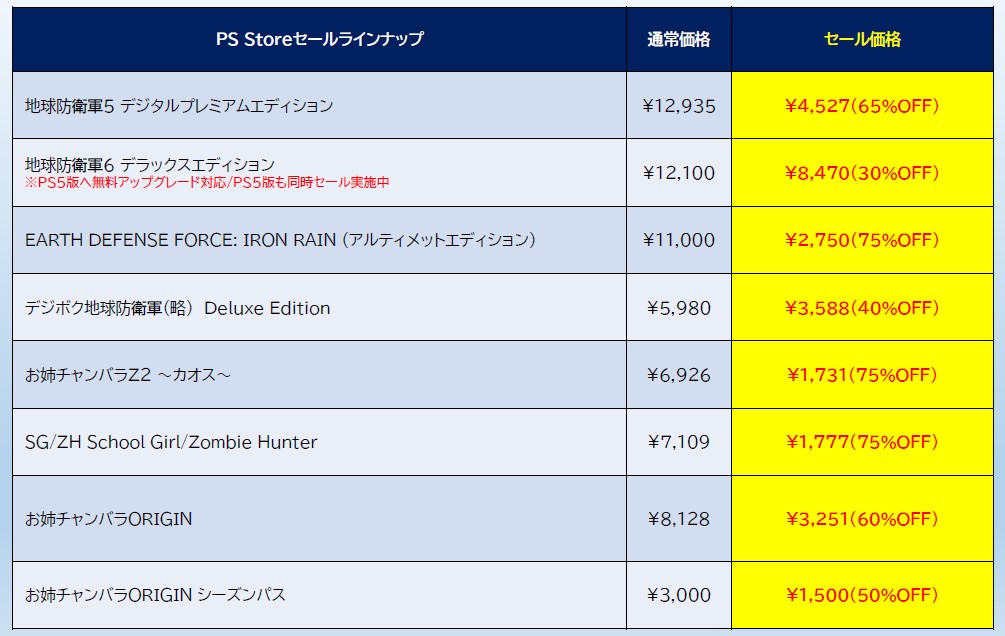Select the 通常価格 column header
This screenshot has width=1005, height=636.
(679, 39)
